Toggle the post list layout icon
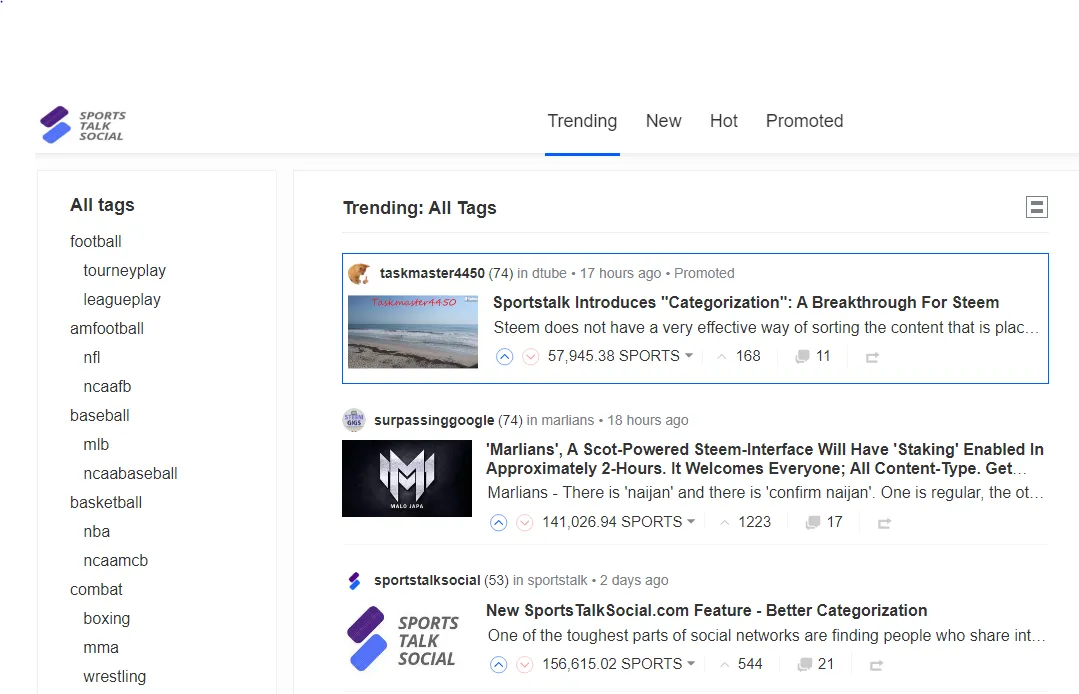Viewport: 1079px width, 694px height. (x=1036, y=207)
